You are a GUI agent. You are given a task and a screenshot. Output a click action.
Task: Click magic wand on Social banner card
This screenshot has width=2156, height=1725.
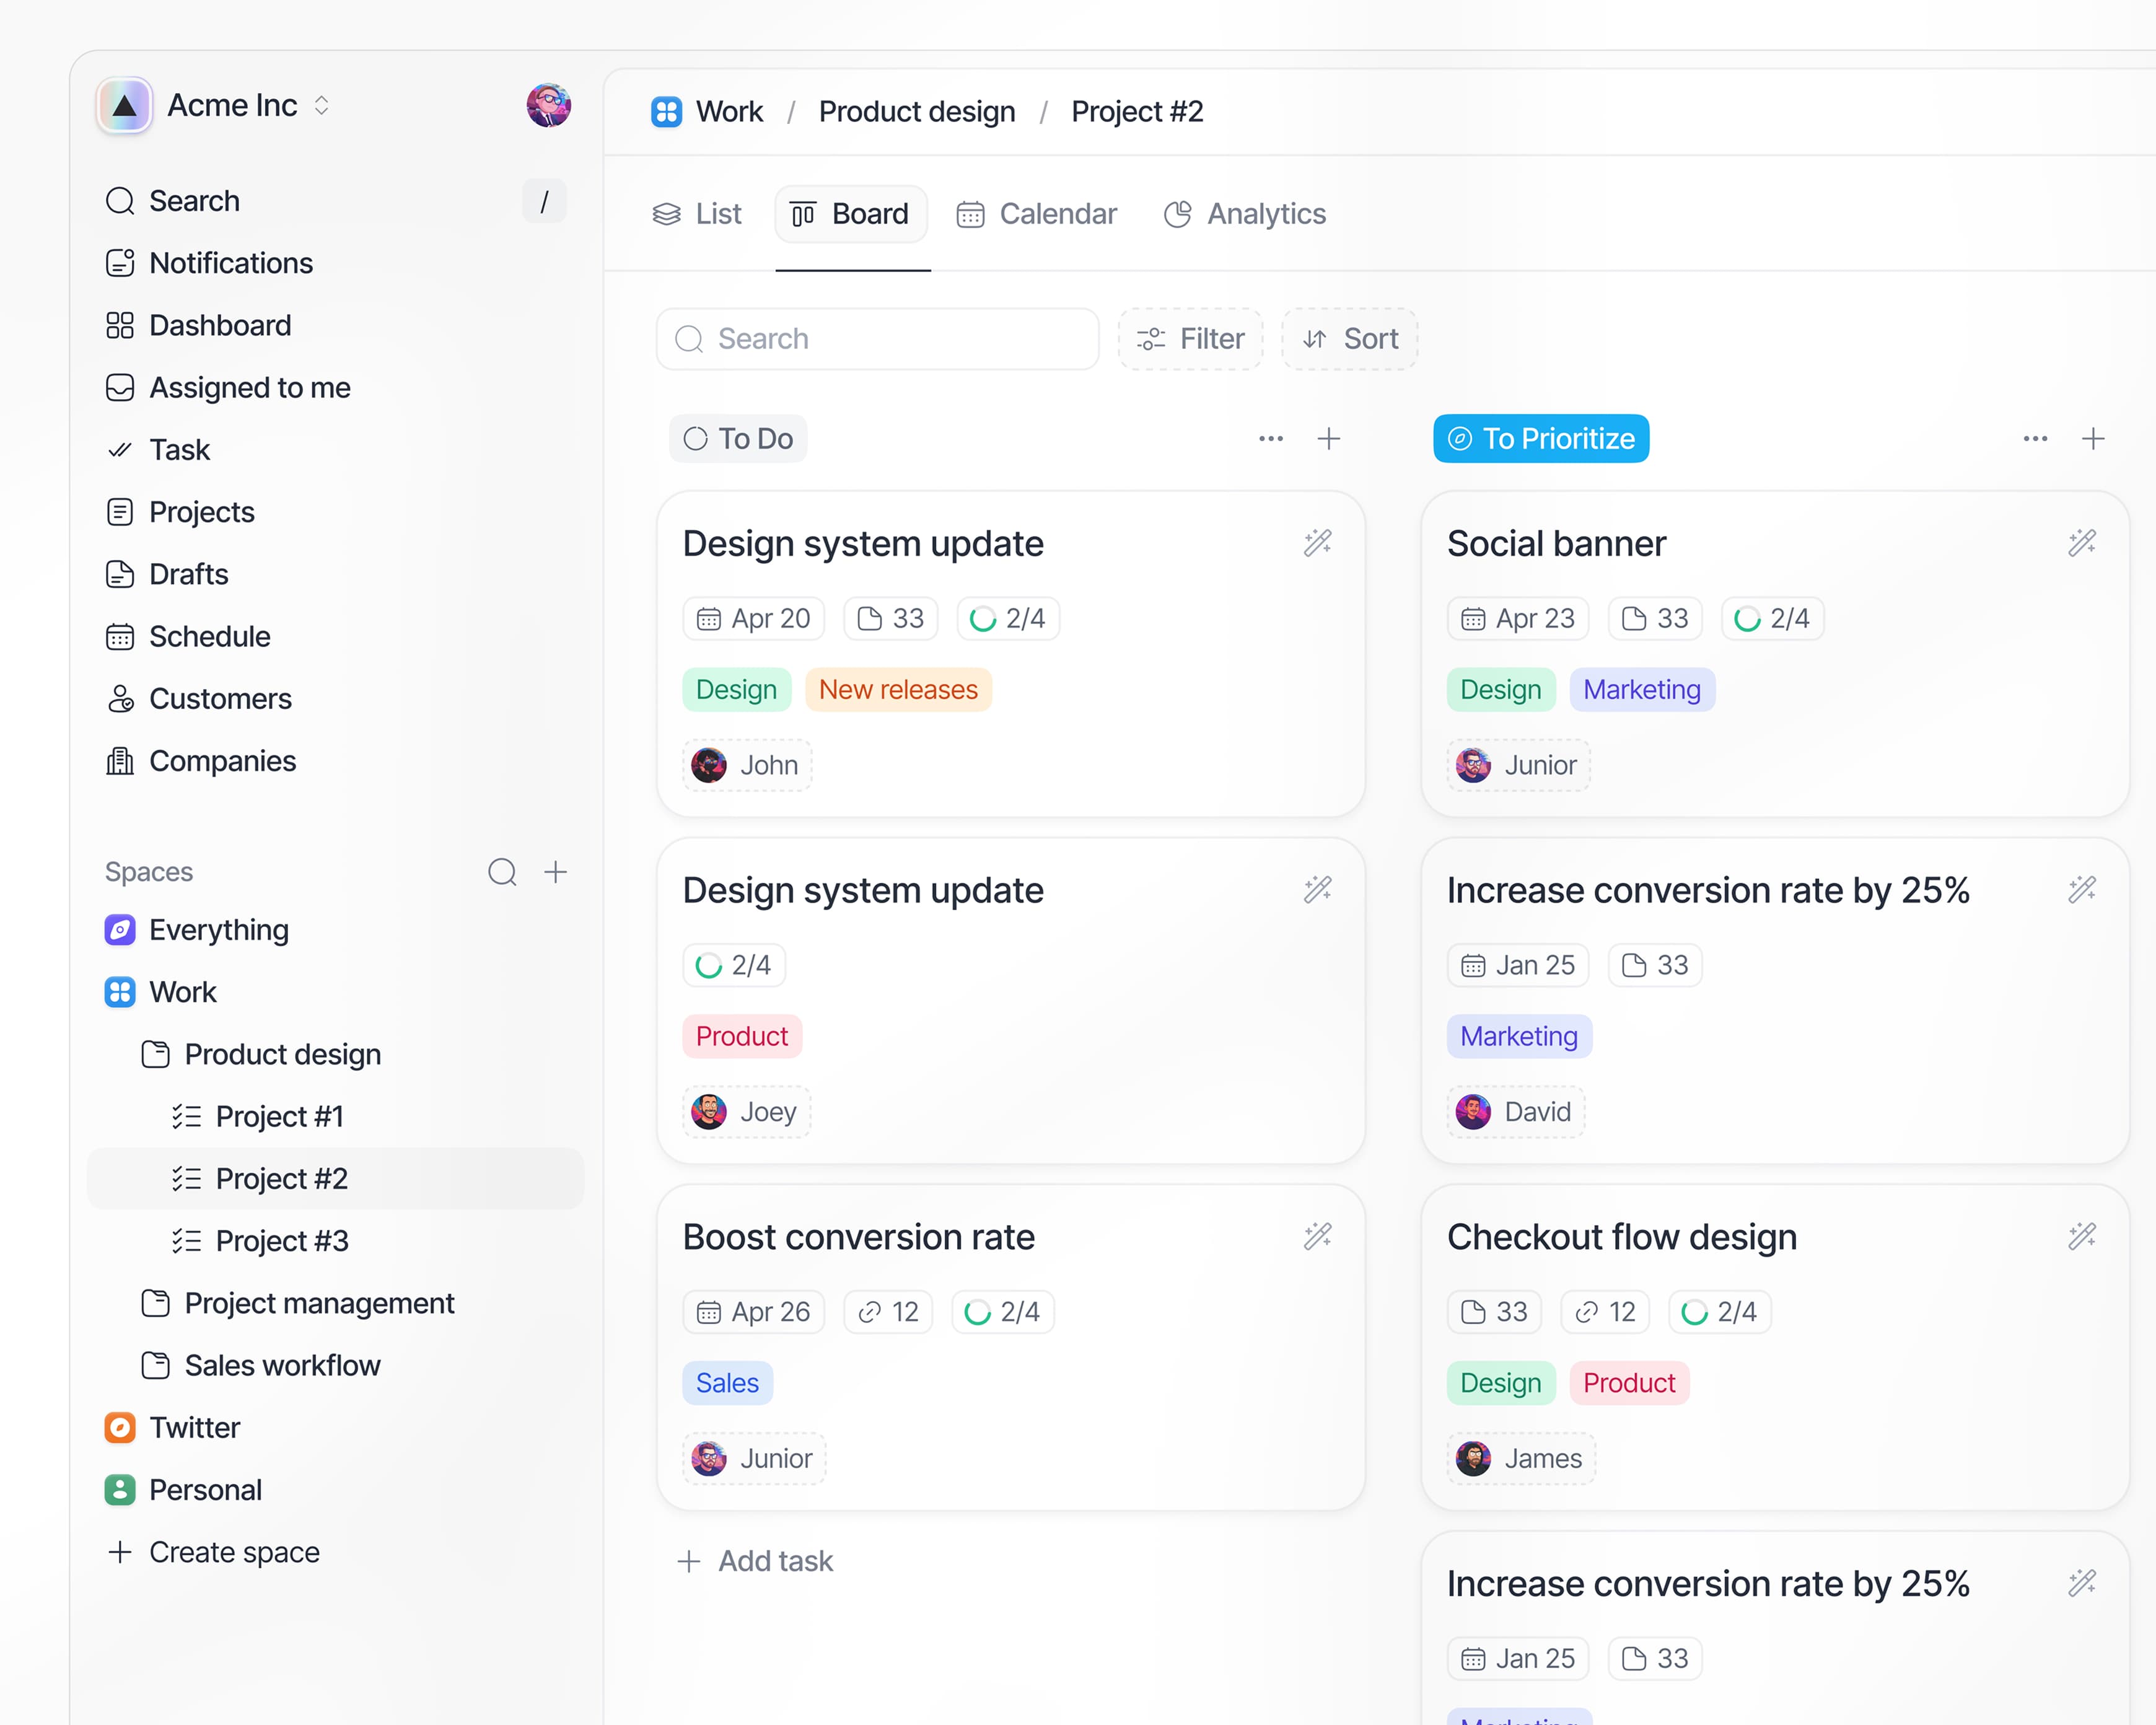click(2082, 543)
